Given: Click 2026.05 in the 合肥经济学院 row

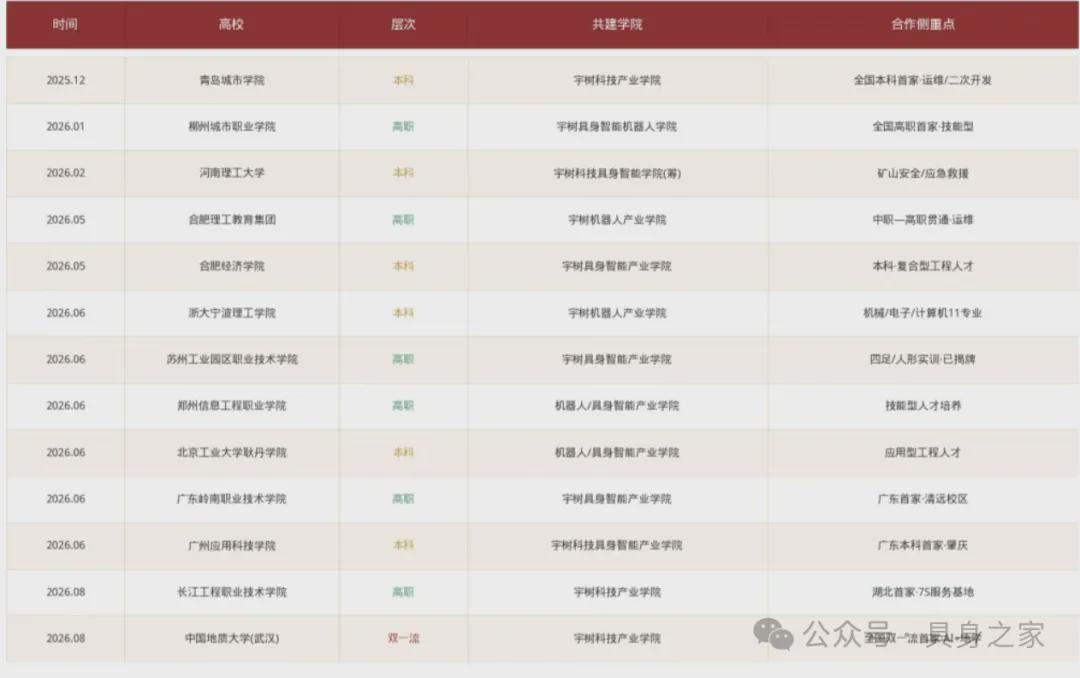Looking at the screenshot, I should click(65, 266).
